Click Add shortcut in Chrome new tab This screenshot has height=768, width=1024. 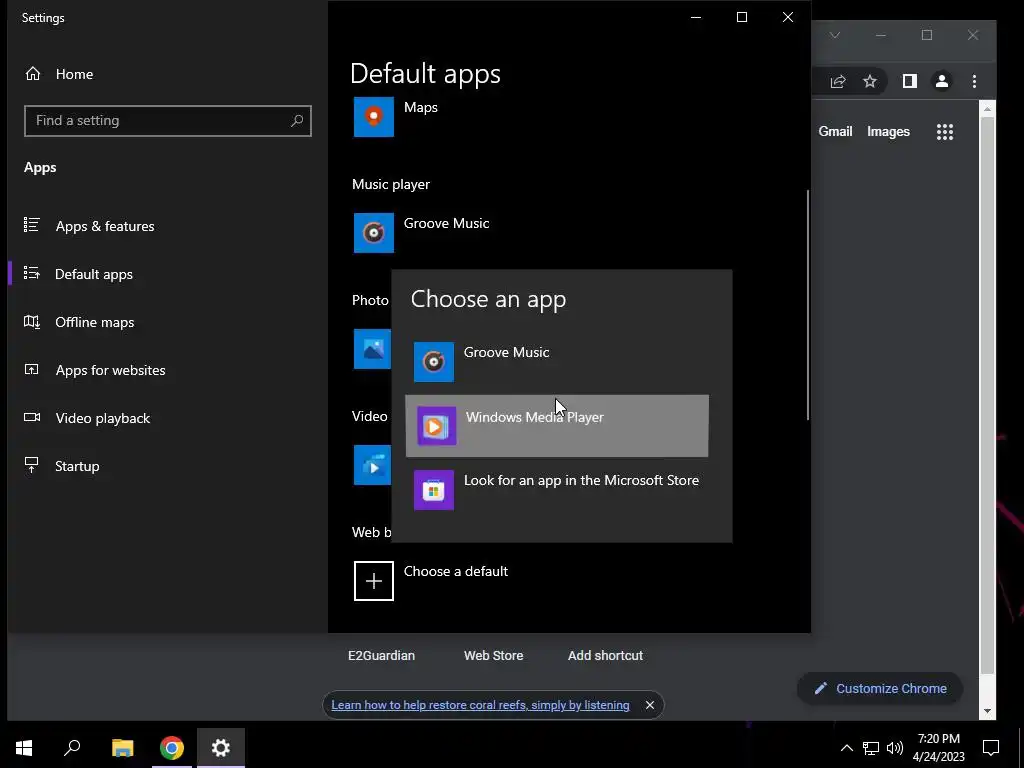click(605, 656)
